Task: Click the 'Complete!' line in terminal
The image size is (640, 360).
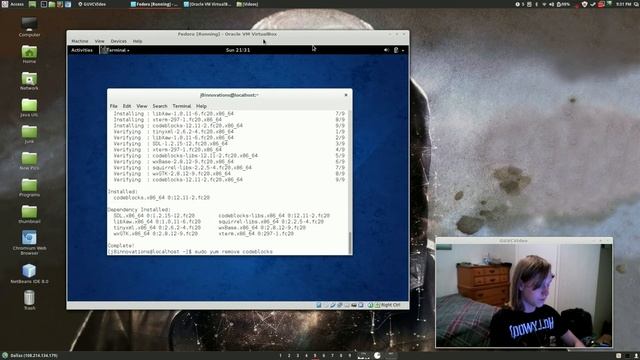Action: (121, 246)
